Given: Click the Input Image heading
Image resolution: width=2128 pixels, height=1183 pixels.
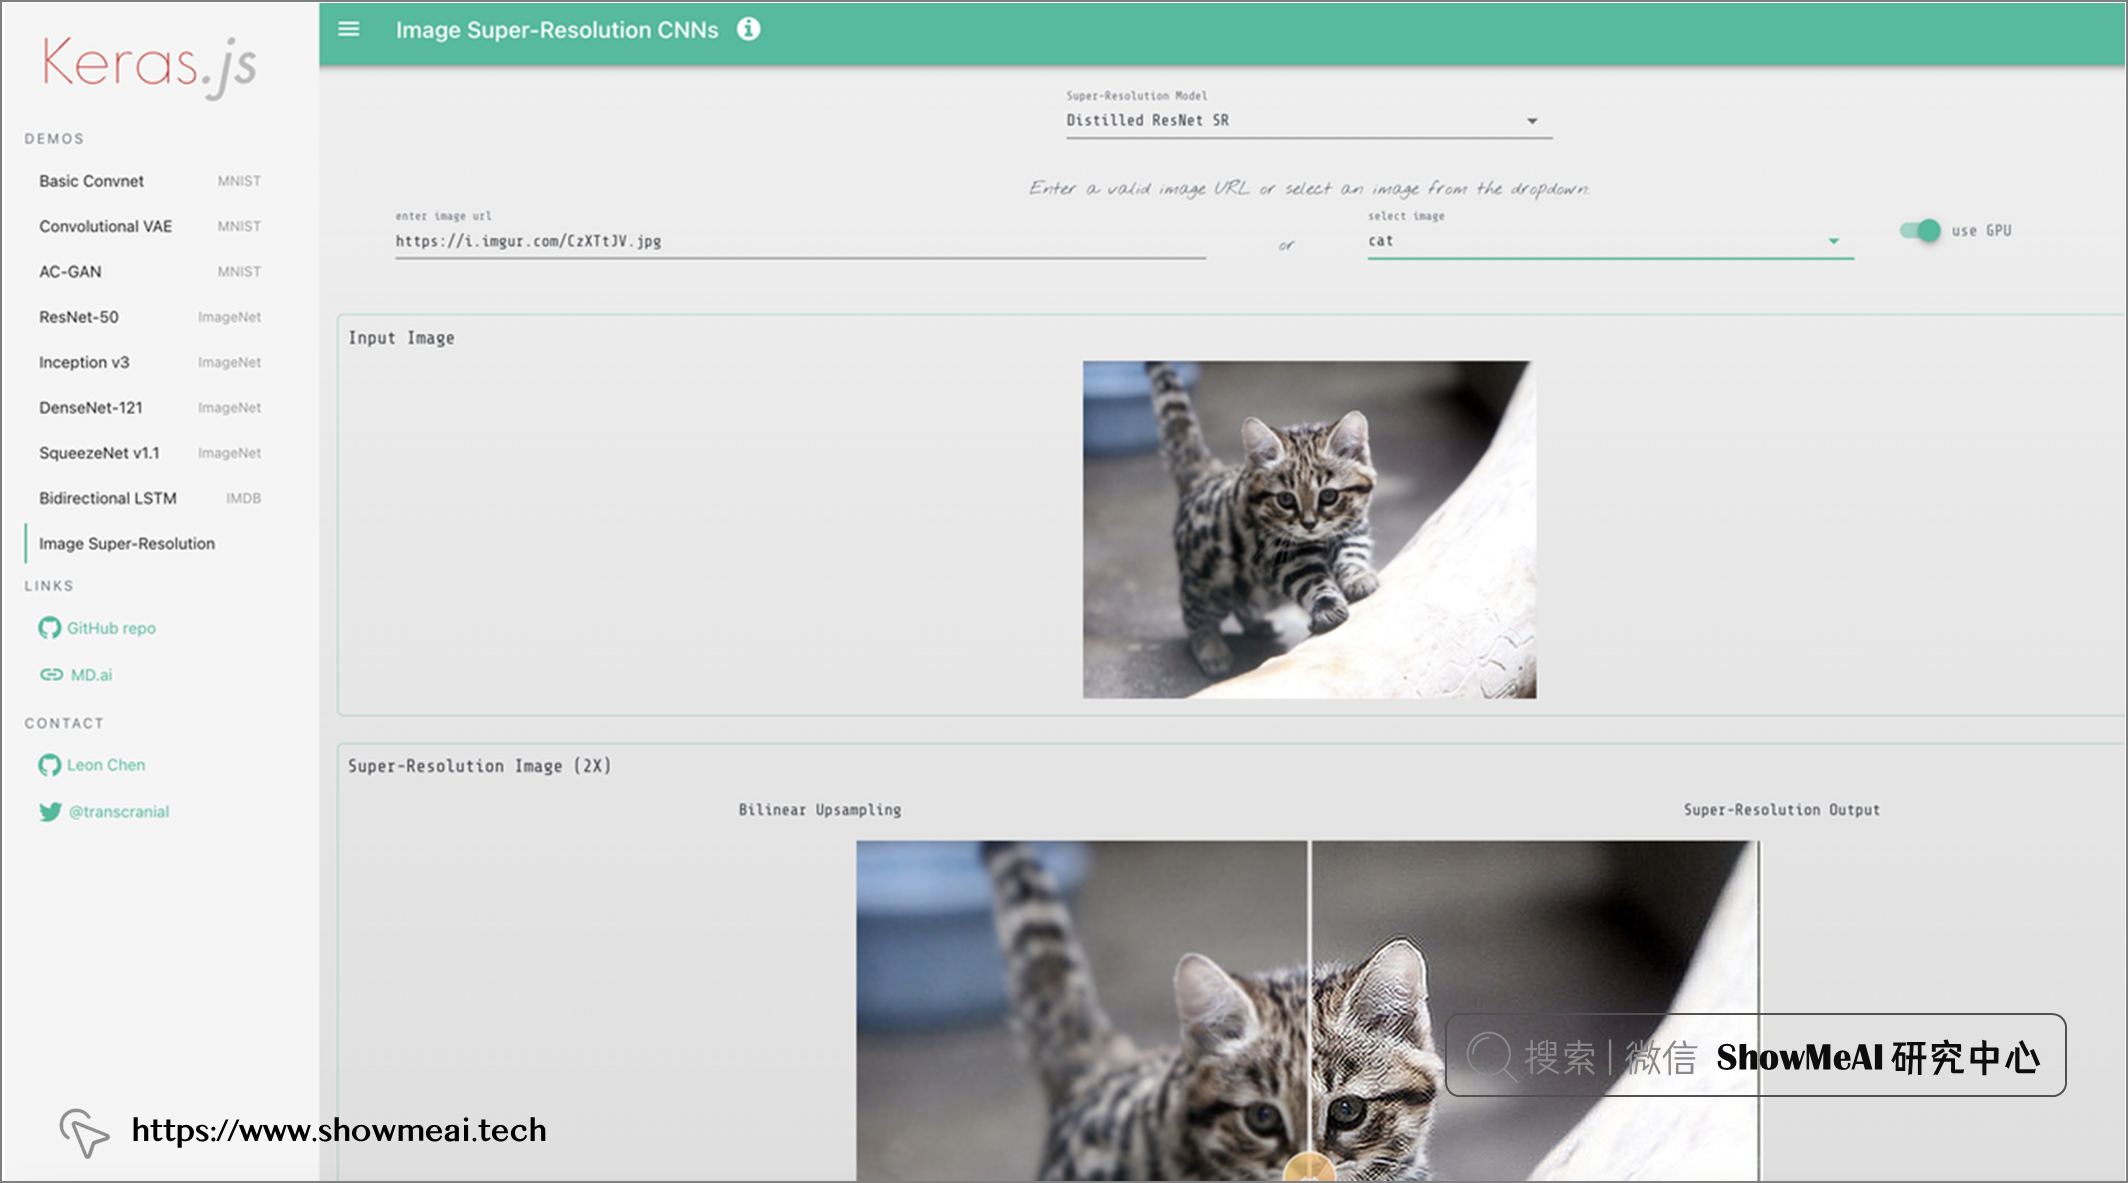Looking at the screenshot, I should click(x=401, y=338).
